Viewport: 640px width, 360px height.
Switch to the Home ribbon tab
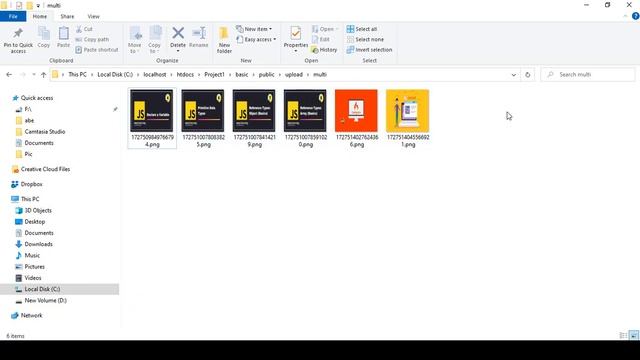point(40,16)
